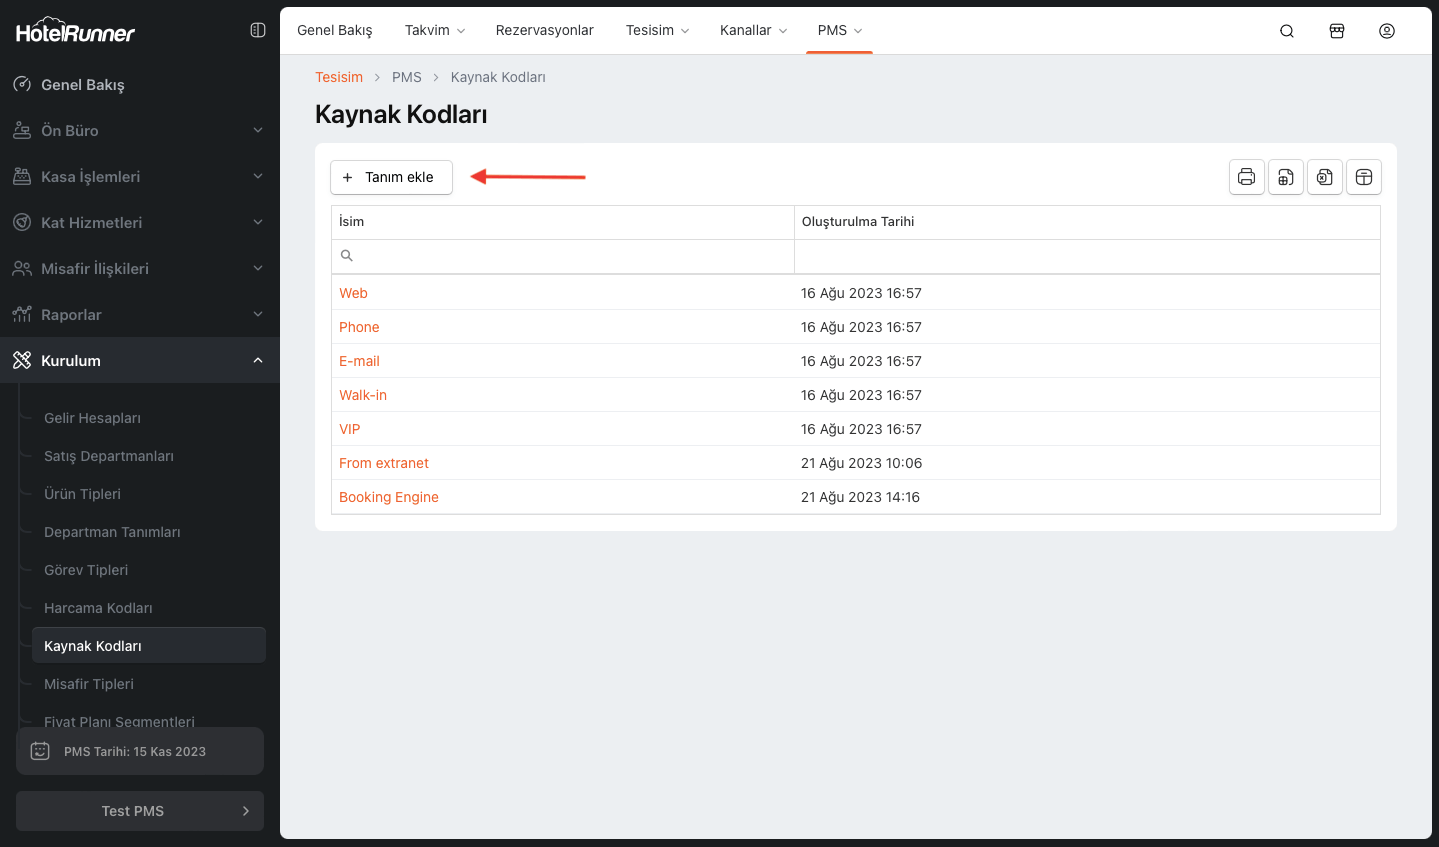
Task: Click the export to spreadsheet icon
Action: pyautogui.click(x=1285, y=177)
